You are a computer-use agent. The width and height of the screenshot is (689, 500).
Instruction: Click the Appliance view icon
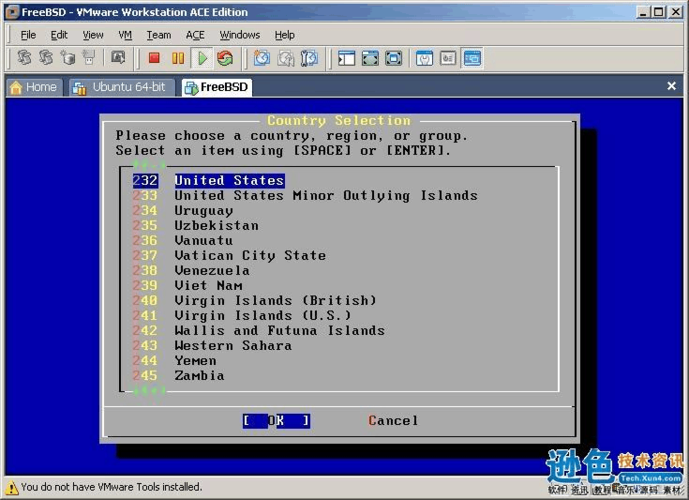pos(448,58)
